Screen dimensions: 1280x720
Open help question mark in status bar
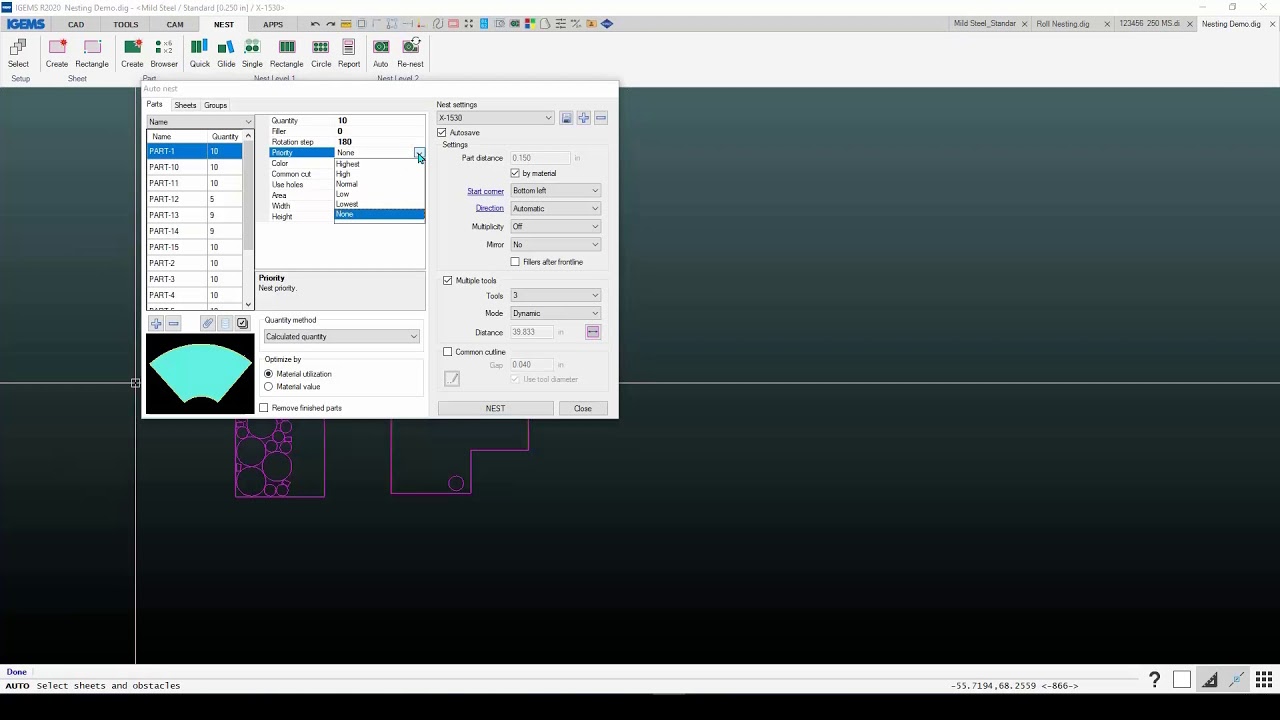(x=1154, y=680)
